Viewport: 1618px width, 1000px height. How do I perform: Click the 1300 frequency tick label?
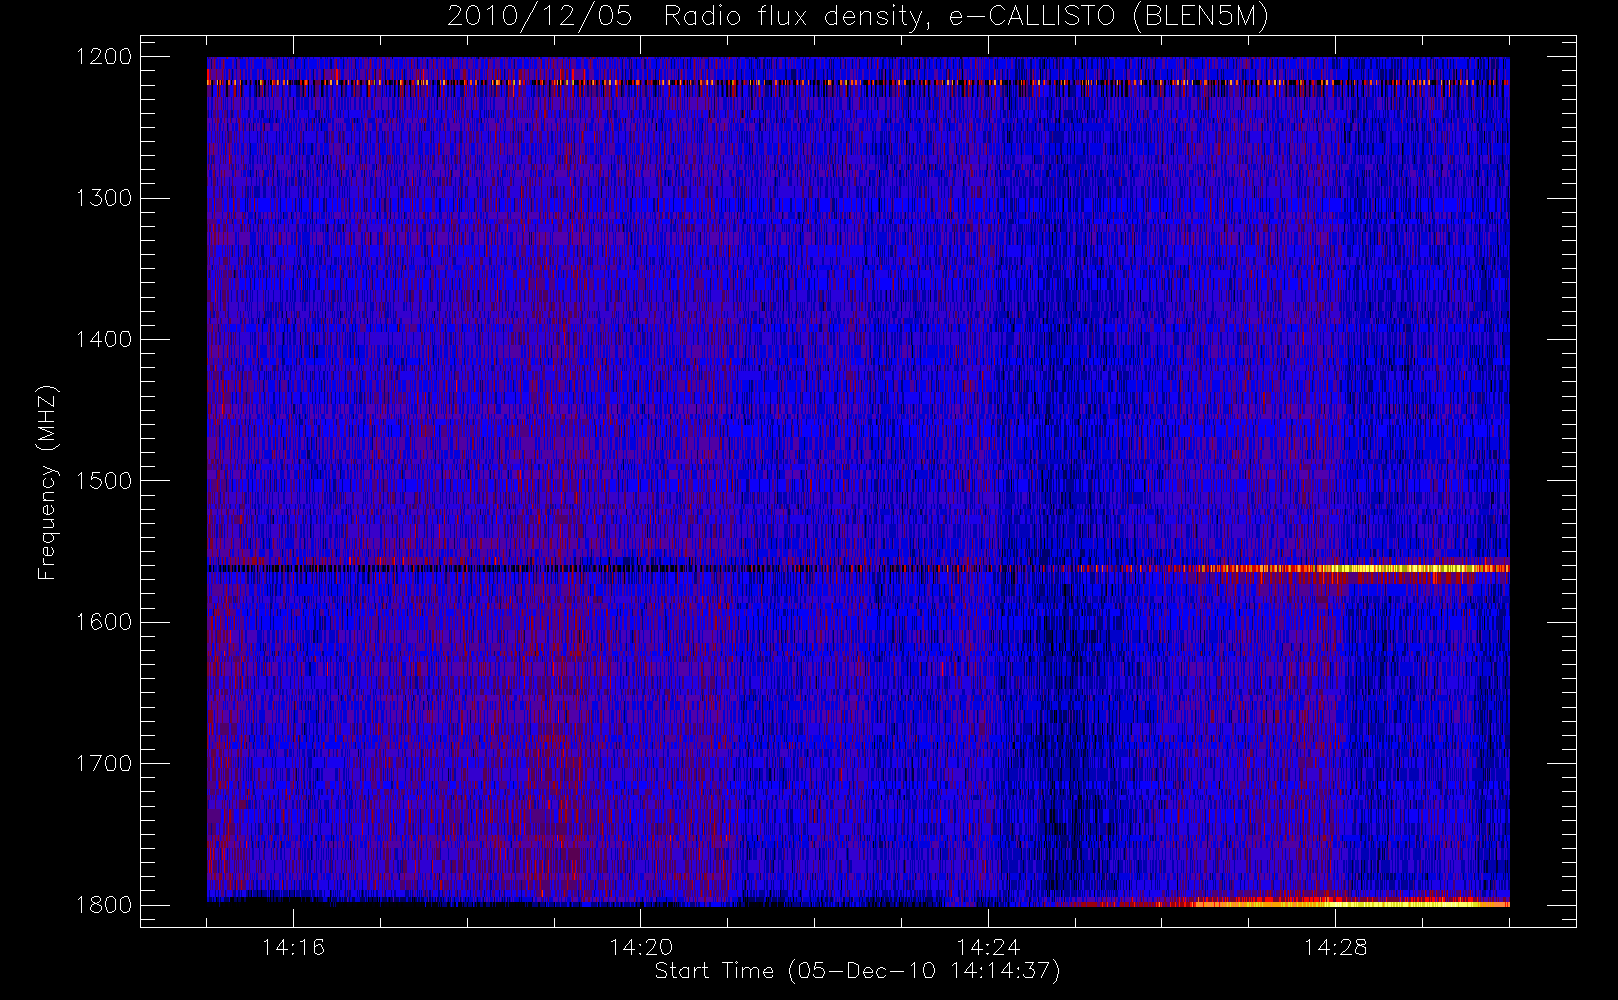pos(104,198)
